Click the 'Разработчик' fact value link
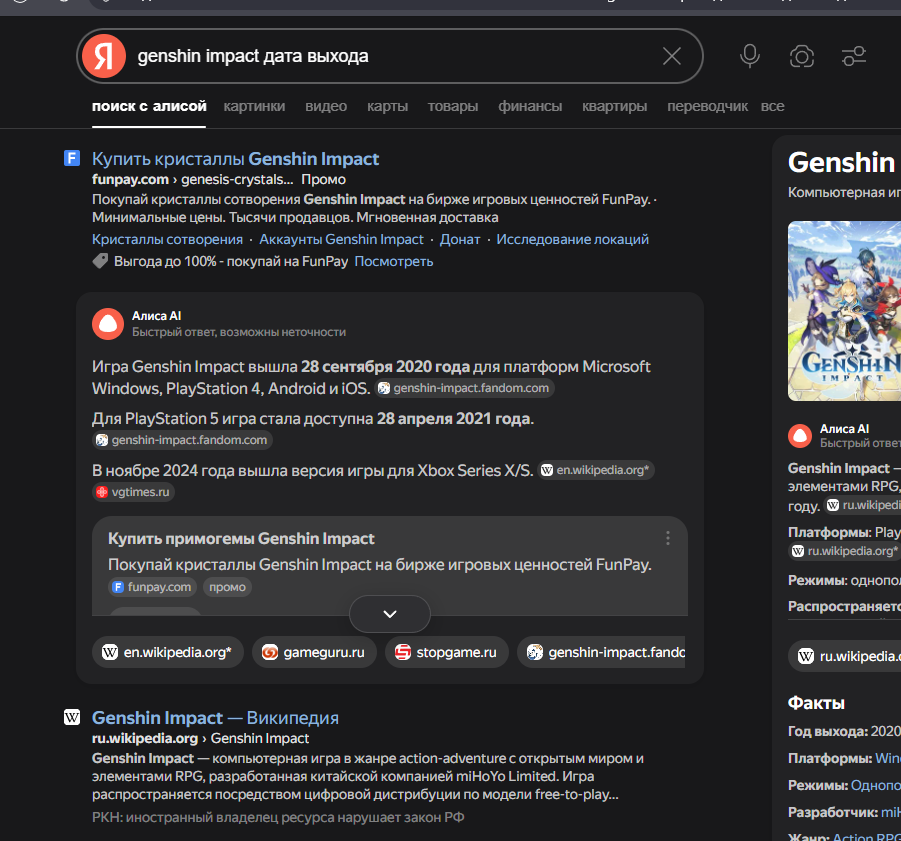Image resolution: width=901 pixels, height=841 pixels. 891,812
